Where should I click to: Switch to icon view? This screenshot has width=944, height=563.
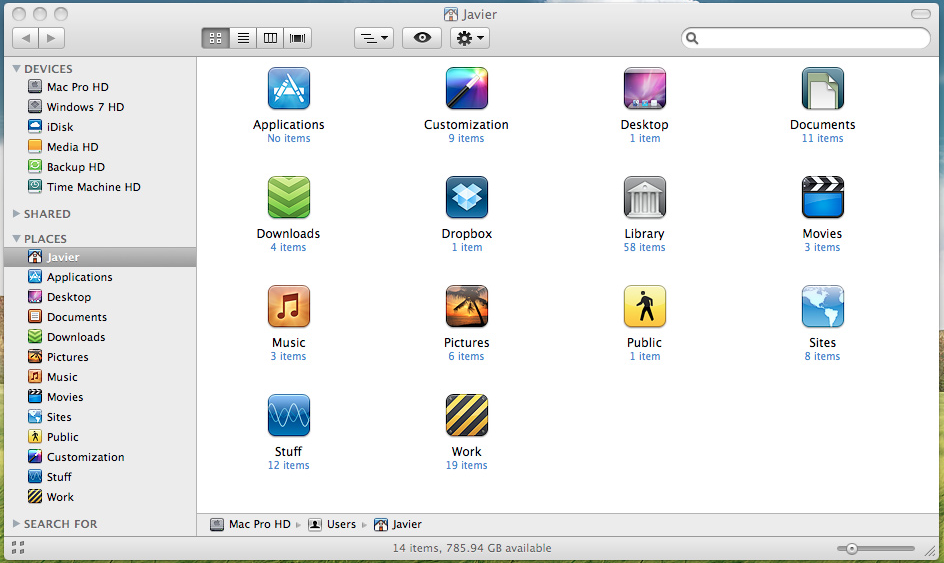tap(216, 39)
